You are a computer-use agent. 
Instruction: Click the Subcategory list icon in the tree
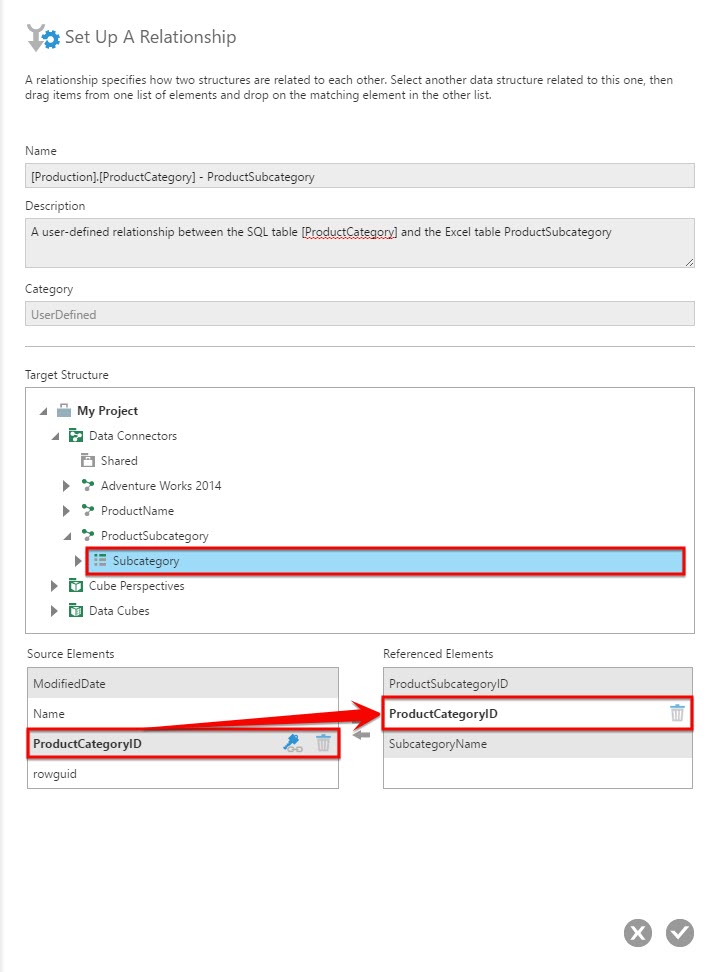pos(101,561)
